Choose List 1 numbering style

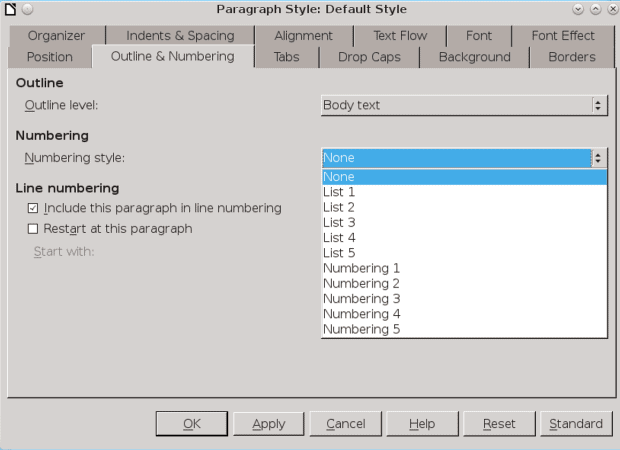(x=465, y=192)
